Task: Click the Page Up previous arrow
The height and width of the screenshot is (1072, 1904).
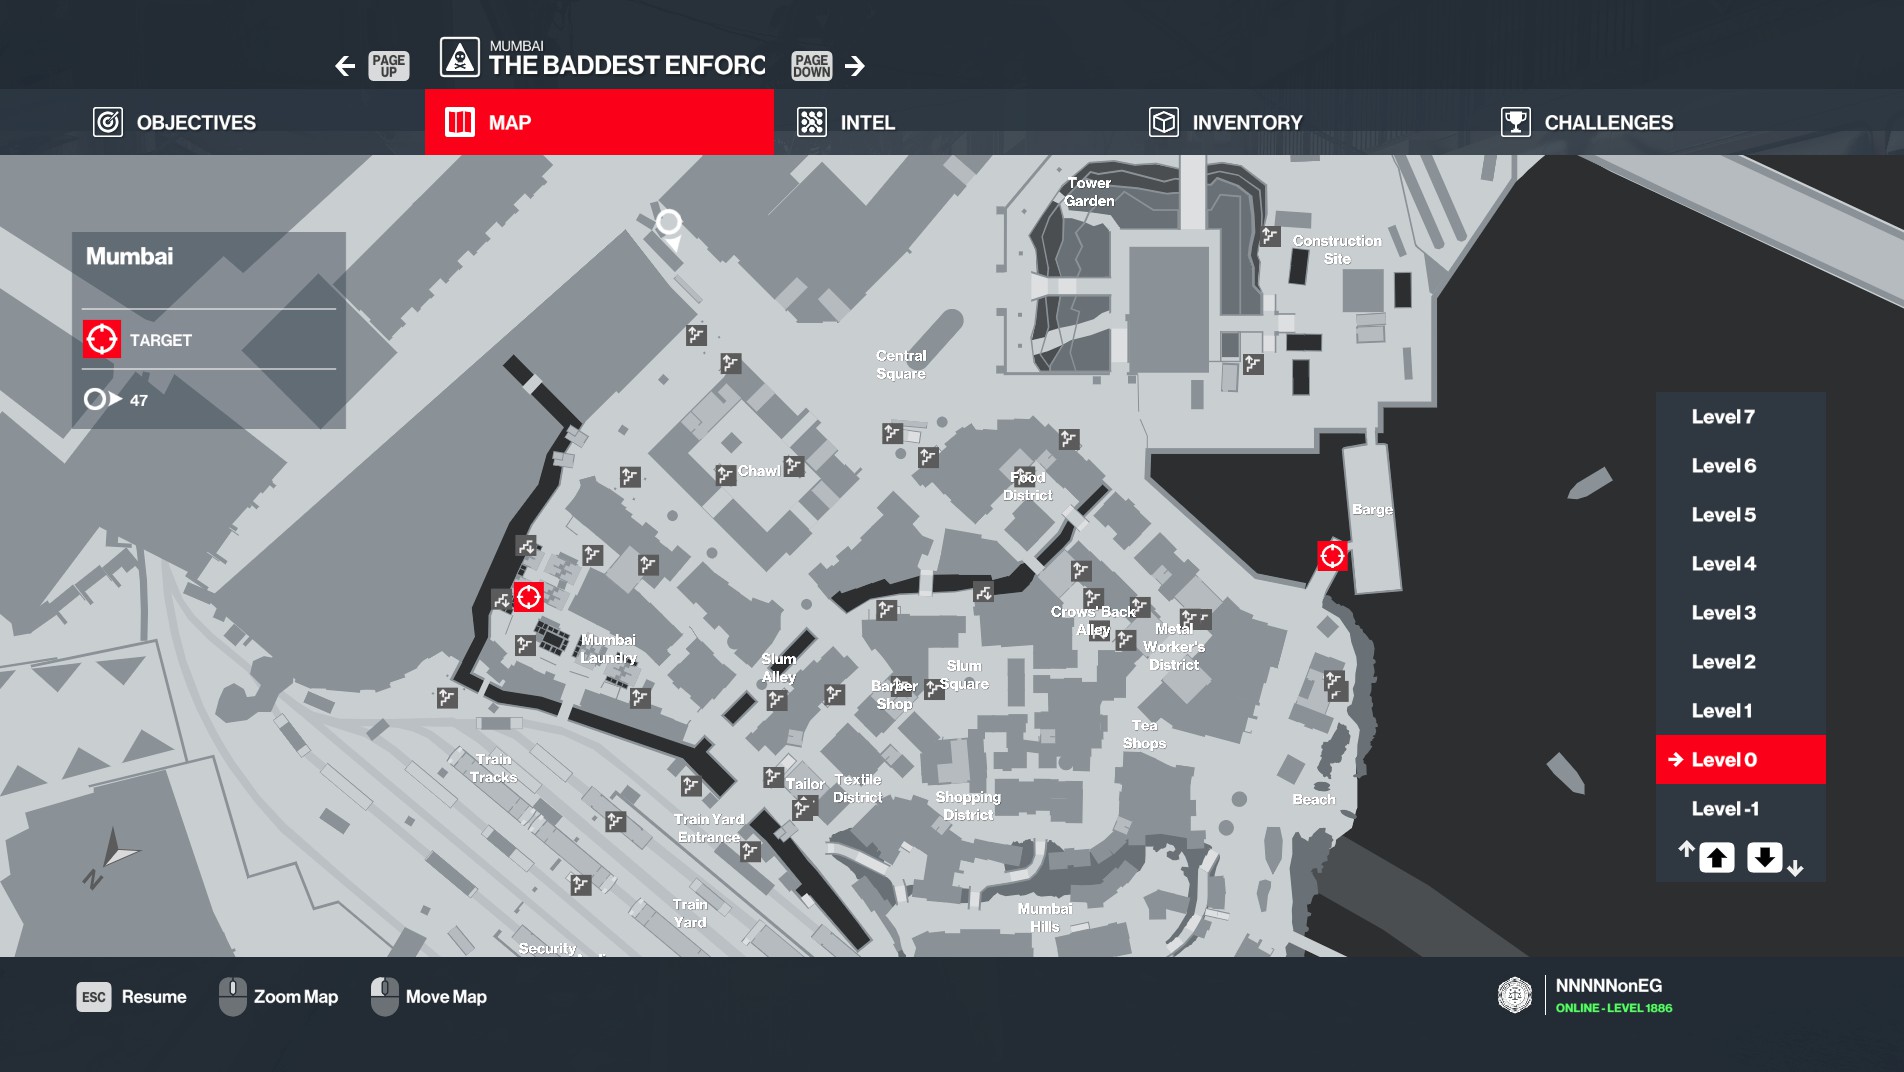Action: click(346, 66)
